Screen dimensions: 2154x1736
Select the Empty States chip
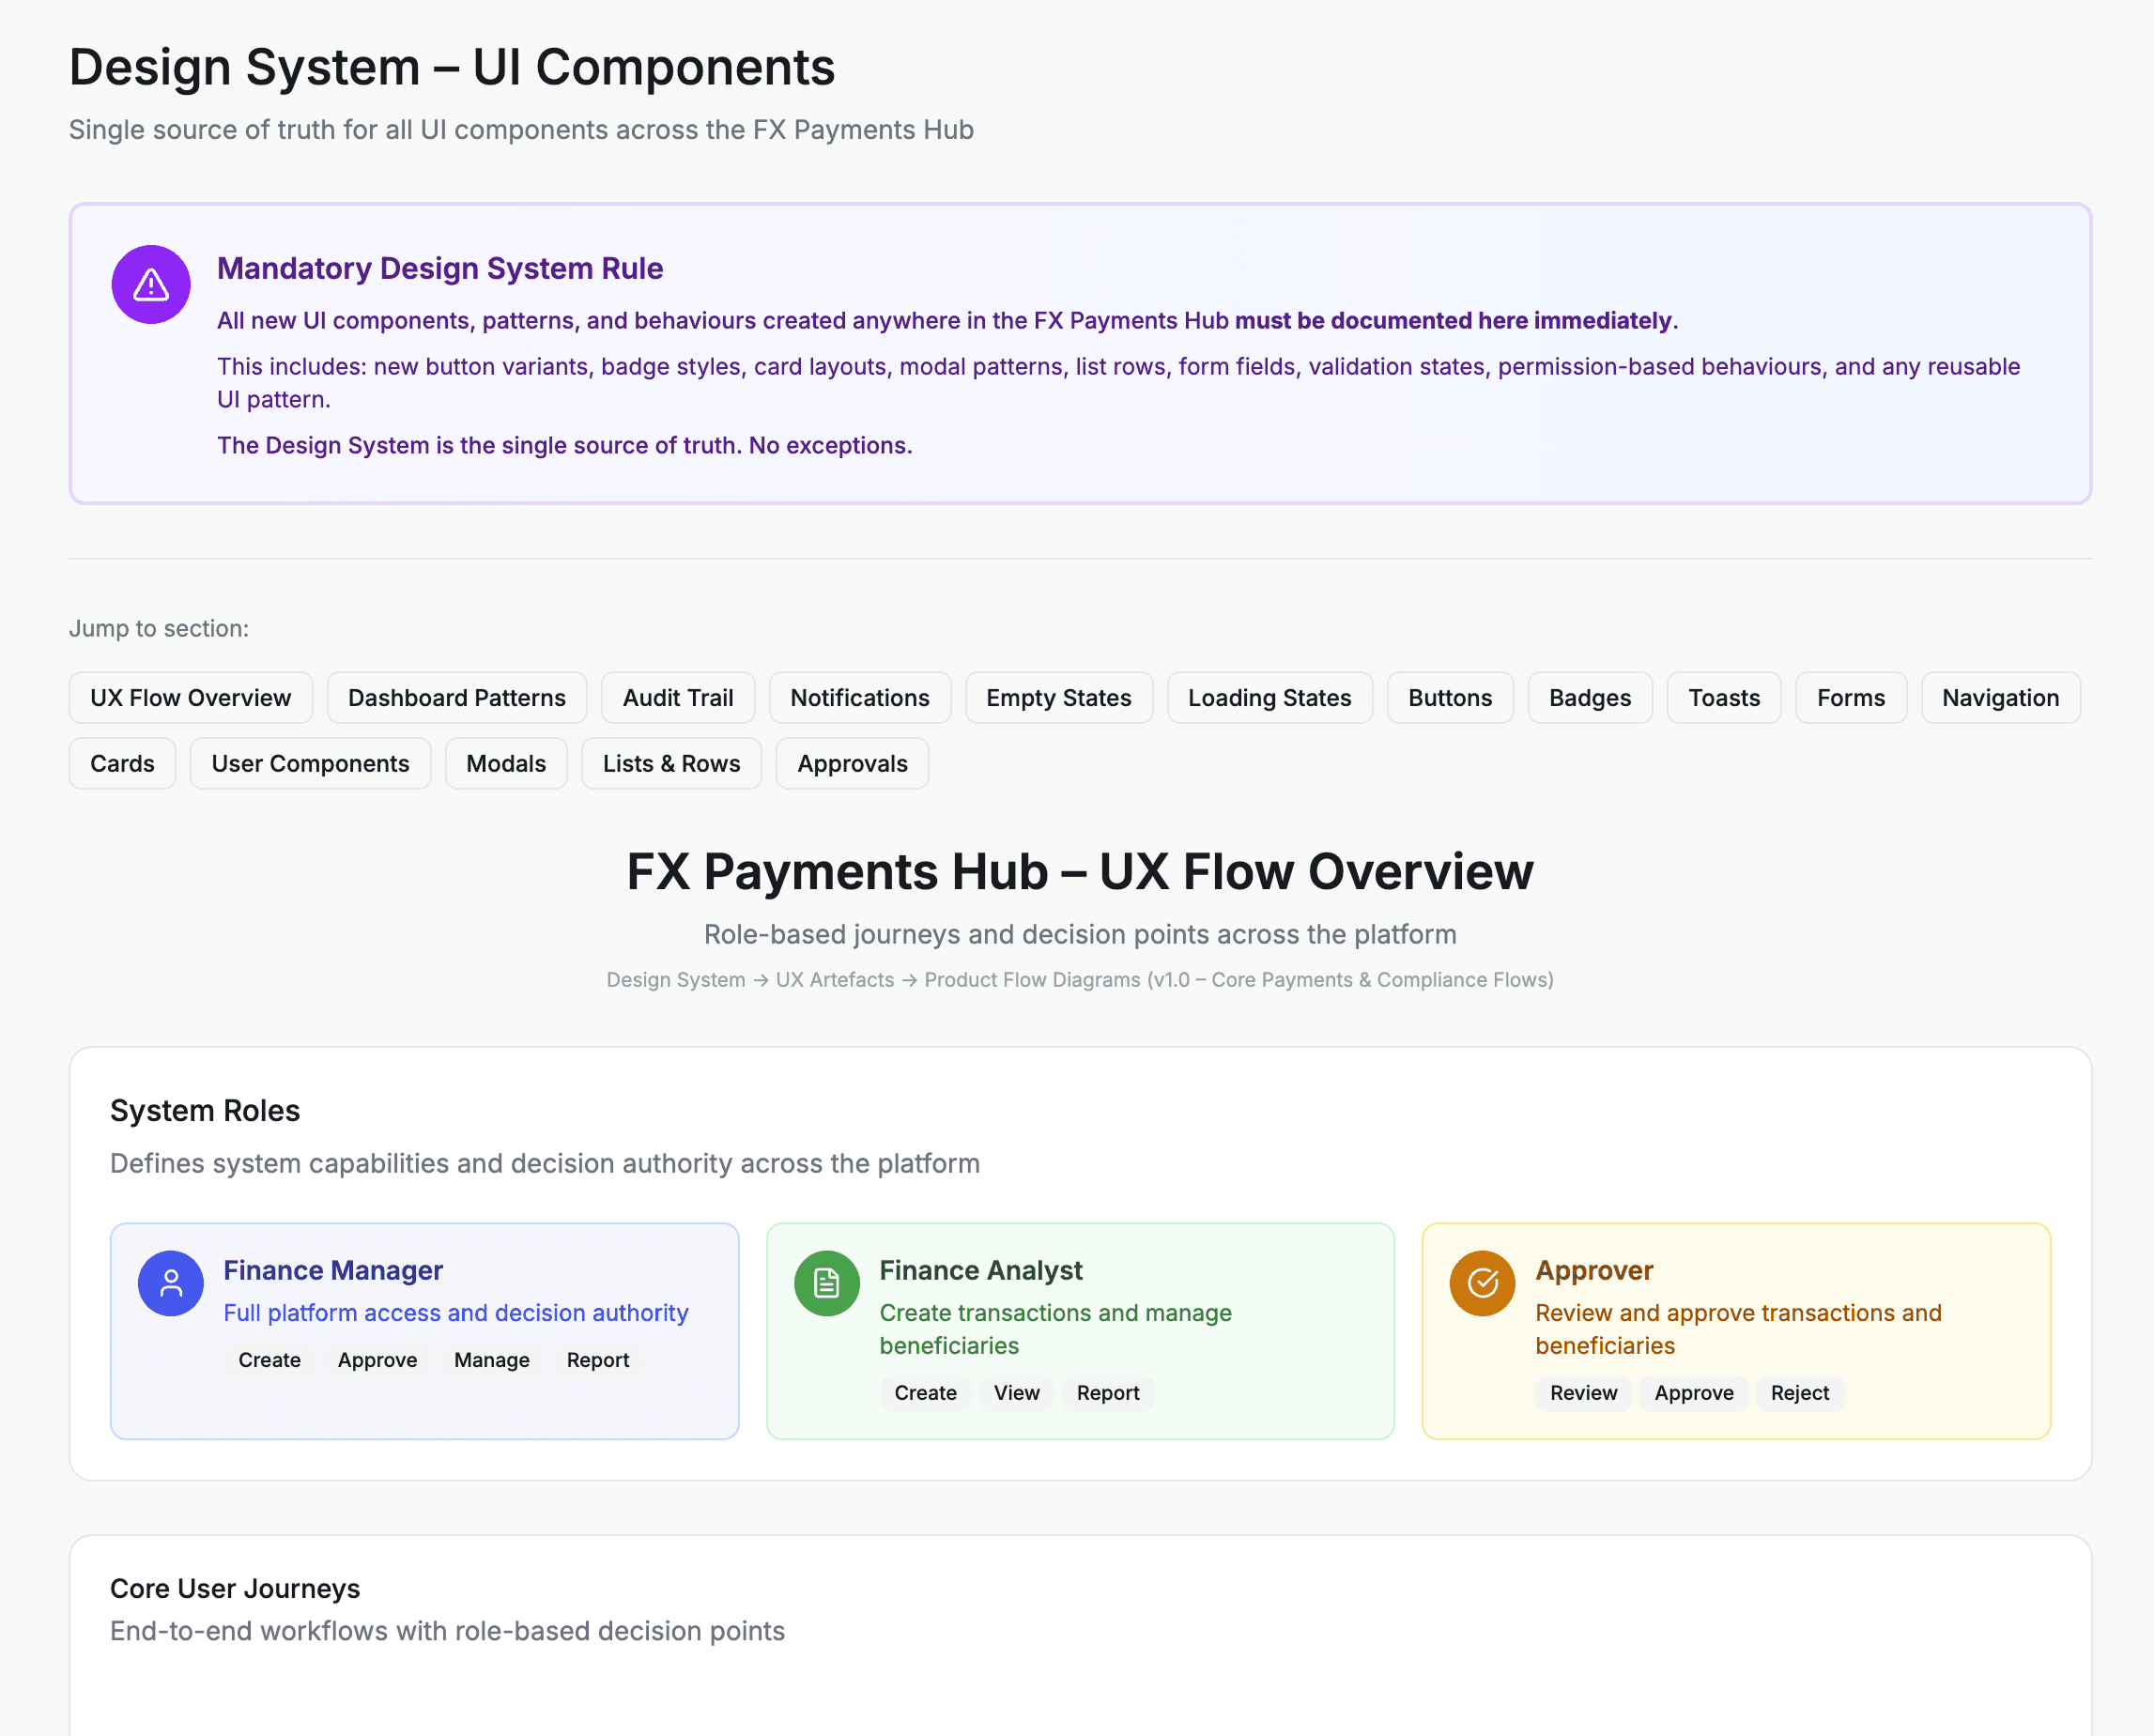tap(1058, 698)
